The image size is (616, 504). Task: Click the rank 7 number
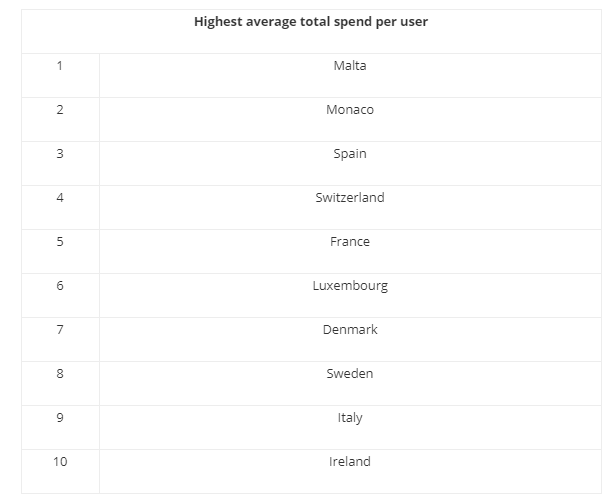tap(60, 330)
